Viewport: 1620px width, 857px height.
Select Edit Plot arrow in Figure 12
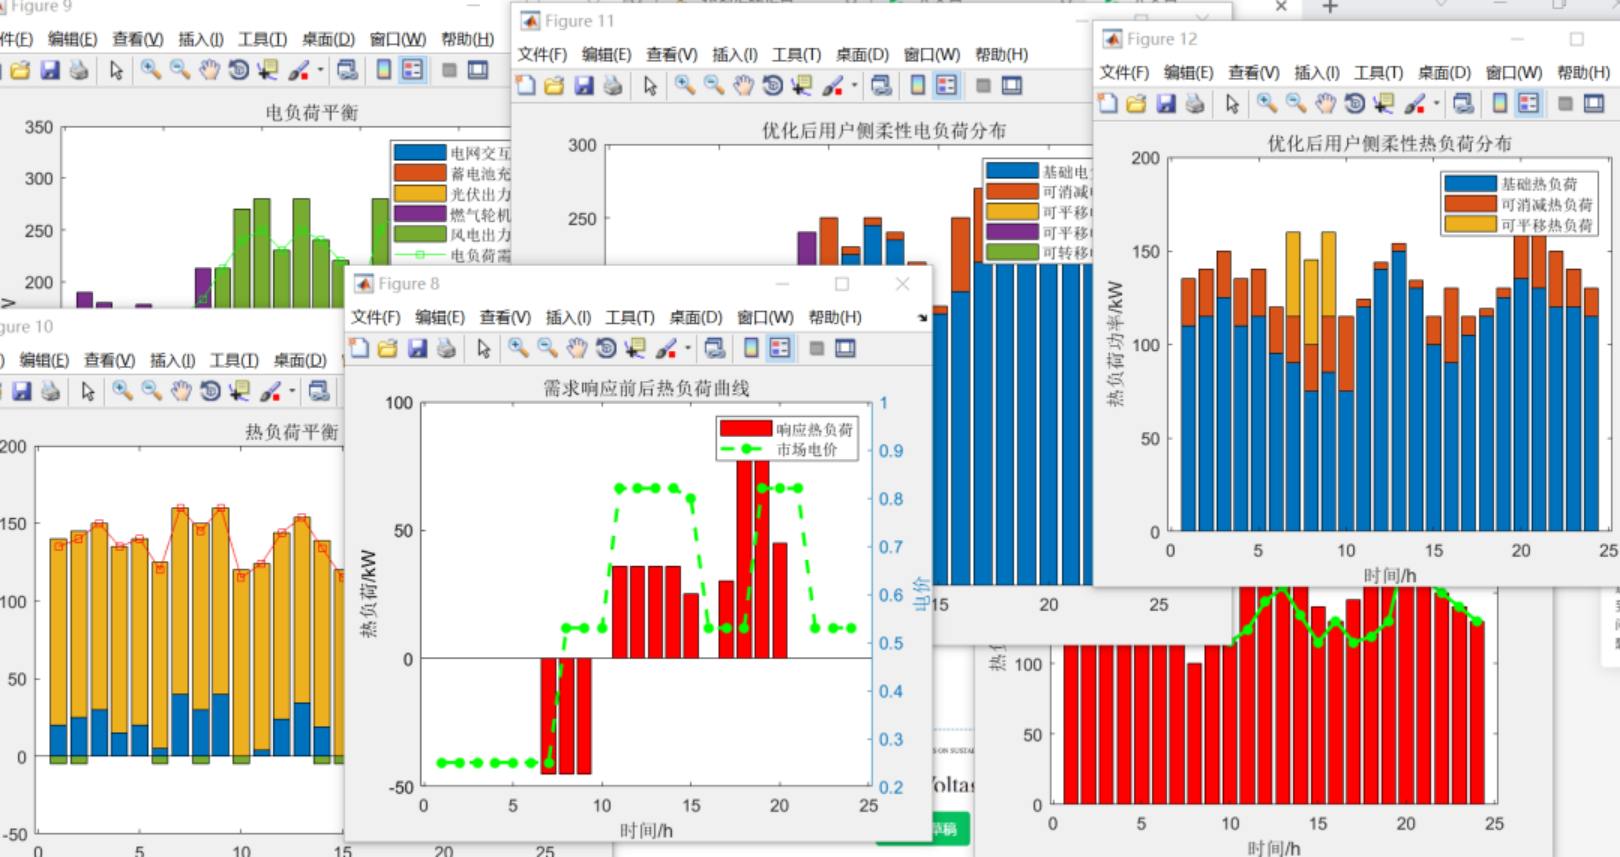(x=1232, y=103)
